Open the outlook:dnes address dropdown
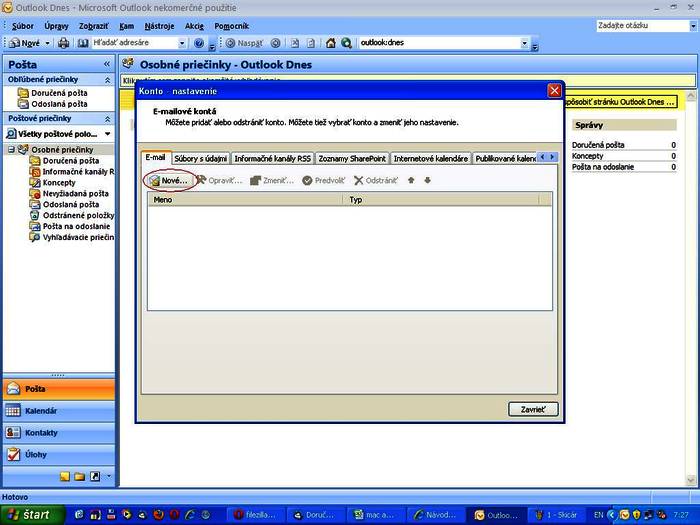The image size is (700, 525). tap(525, 43)
